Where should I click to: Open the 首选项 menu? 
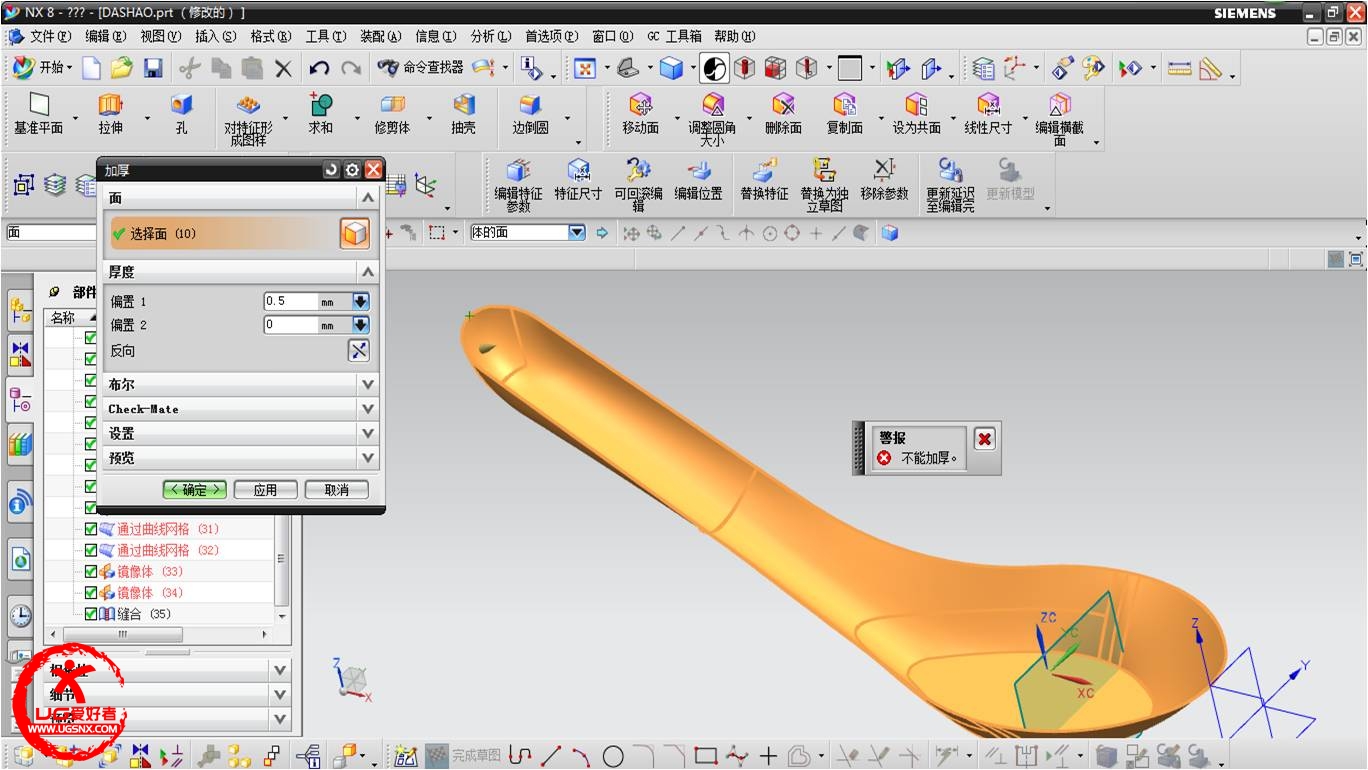(551, 36)
